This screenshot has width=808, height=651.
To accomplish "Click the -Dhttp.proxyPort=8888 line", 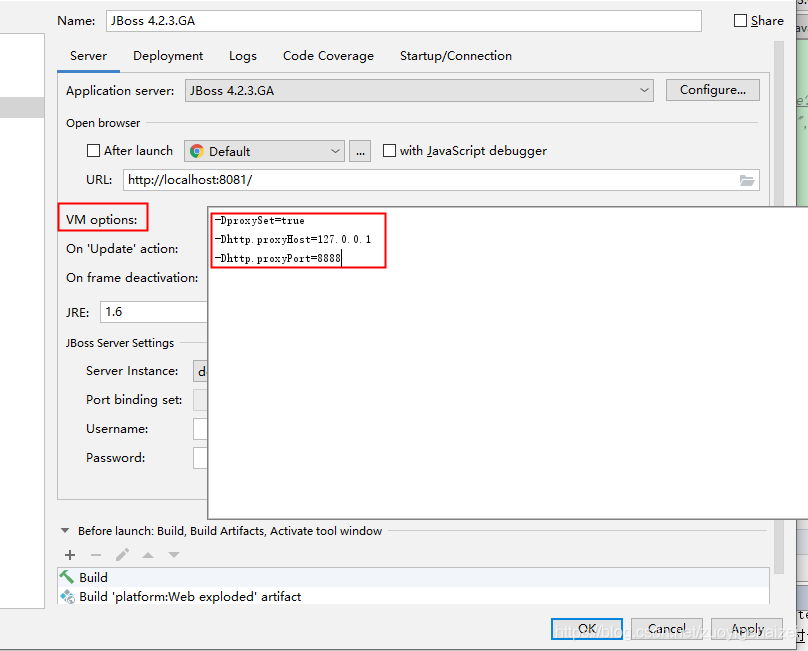I will (x=278, y=258).
